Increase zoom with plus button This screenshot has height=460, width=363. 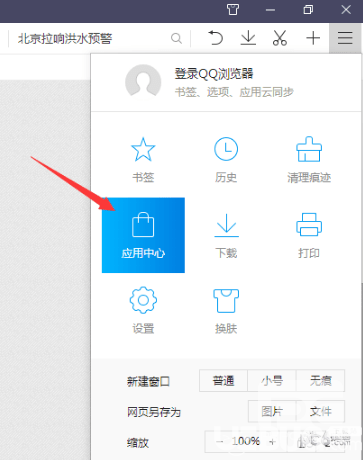coord(272,442)
